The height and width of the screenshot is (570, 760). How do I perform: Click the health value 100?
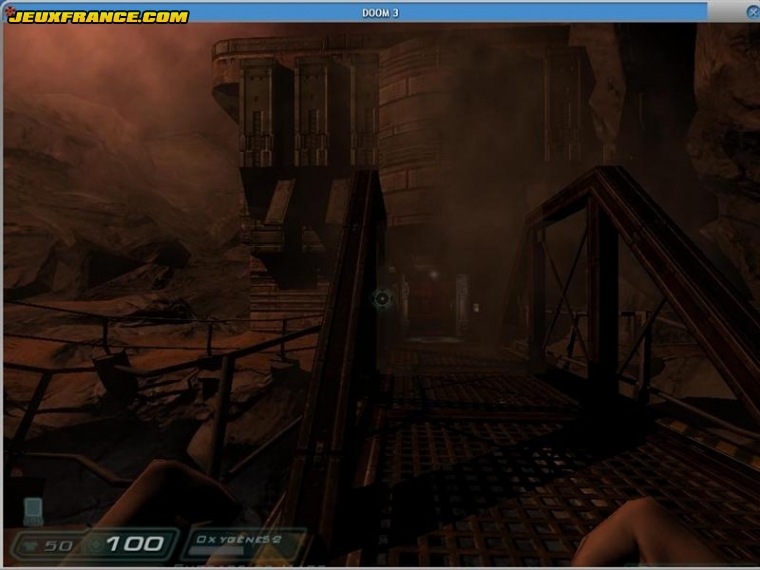pyautogui.click(x=135, y=544)
